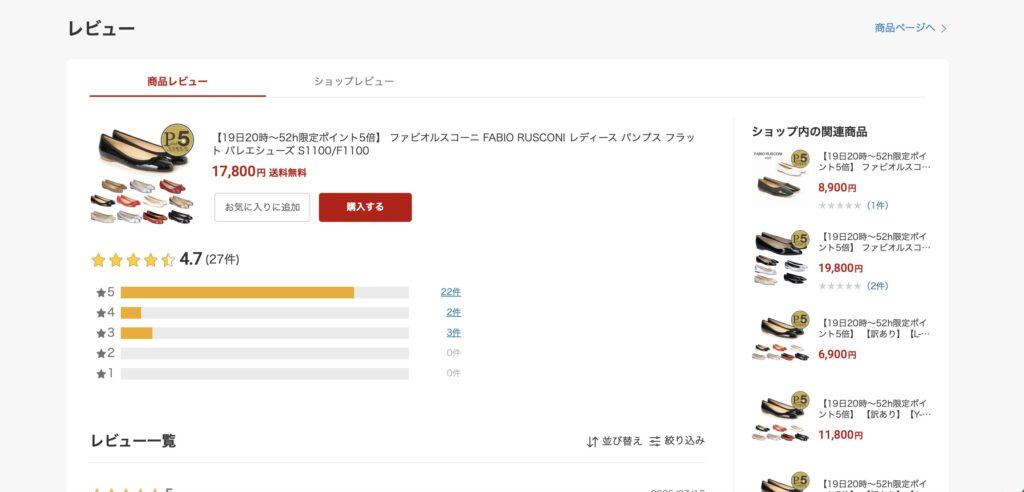The height and width of the screenshot is (492, 1024).
Task: Select the 商品レビュー tab
Action: pos(177,81)
